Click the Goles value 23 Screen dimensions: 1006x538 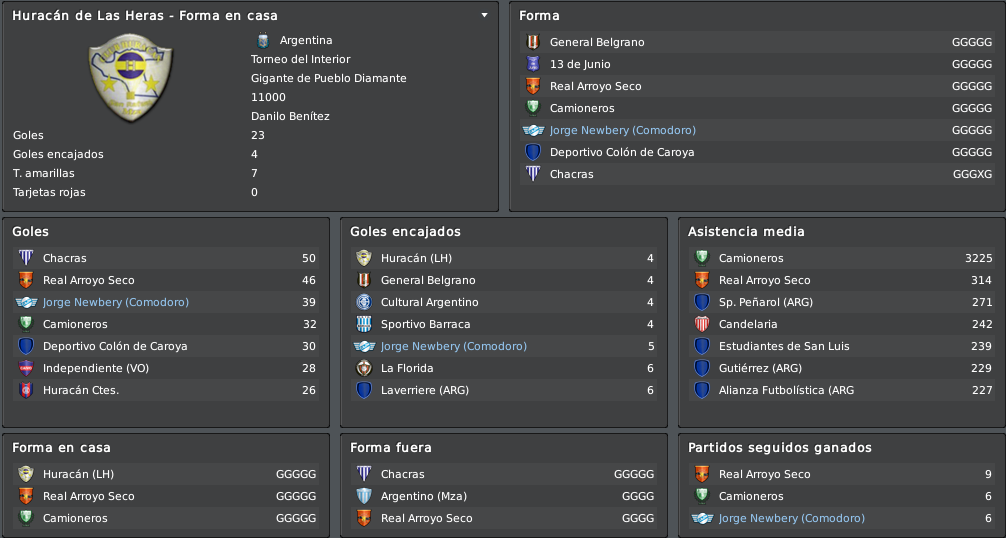[x=258, y=135]
